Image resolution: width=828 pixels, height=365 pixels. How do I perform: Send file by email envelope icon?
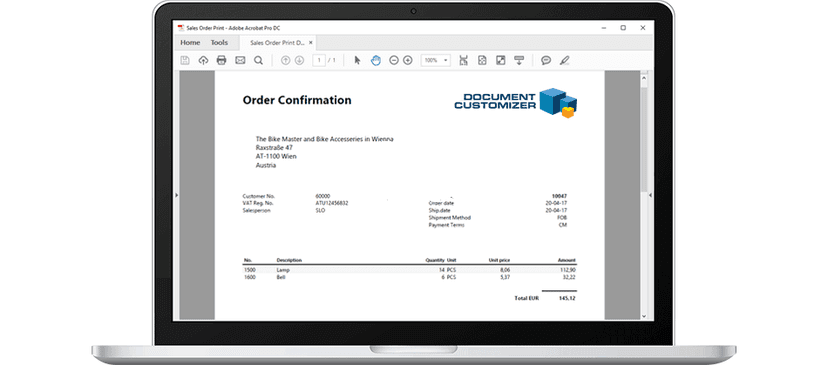(240, 60)
